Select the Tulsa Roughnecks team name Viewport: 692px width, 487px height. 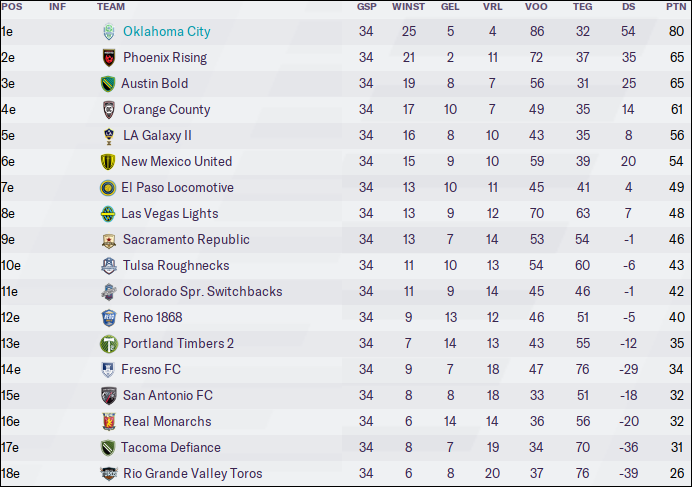[x=176, y=265]
